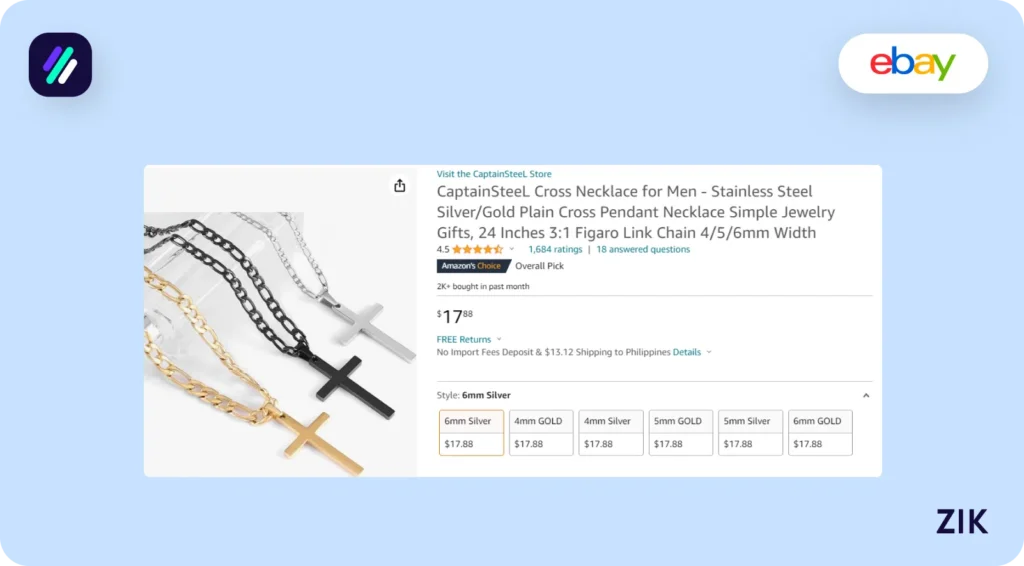
Task: Select the 4mm GOLD style option
Action: 541,432
